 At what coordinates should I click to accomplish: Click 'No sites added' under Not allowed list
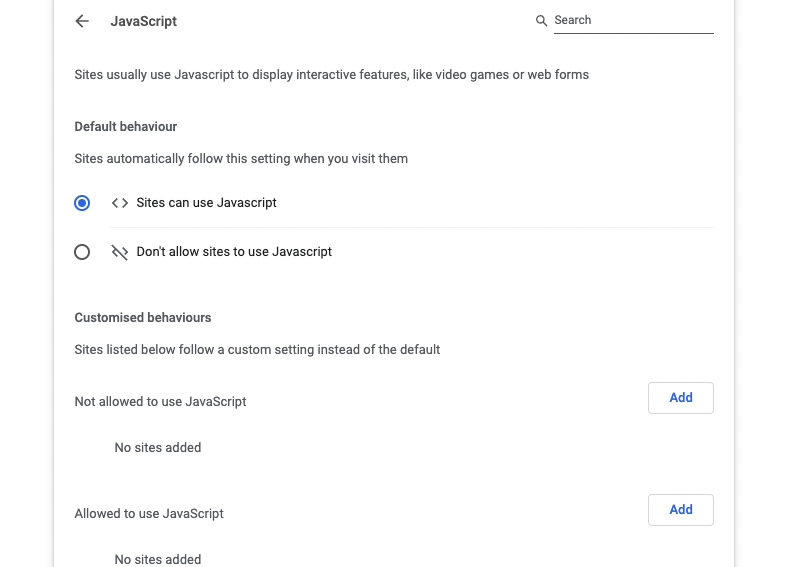click(158, 448)
